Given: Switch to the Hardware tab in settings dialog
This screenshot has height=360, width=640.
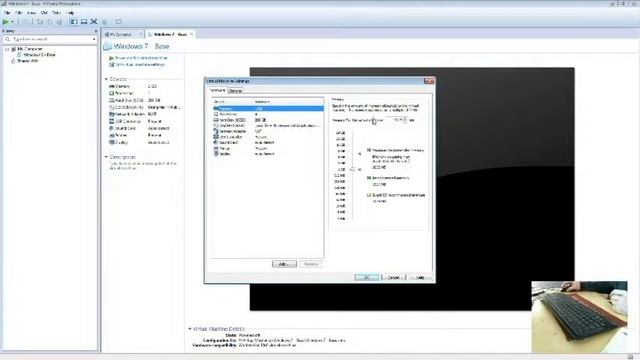Looking at the screenshot, I should coord(217,91).
